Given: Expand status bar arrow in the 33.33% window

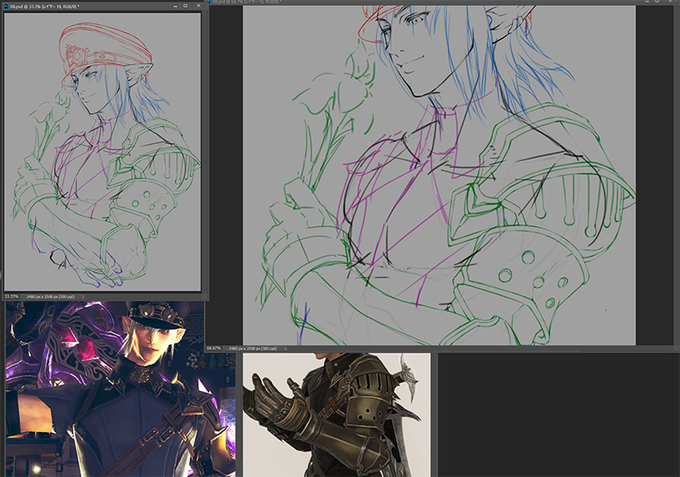Looking at the screenshot, I should pos(82,297).
